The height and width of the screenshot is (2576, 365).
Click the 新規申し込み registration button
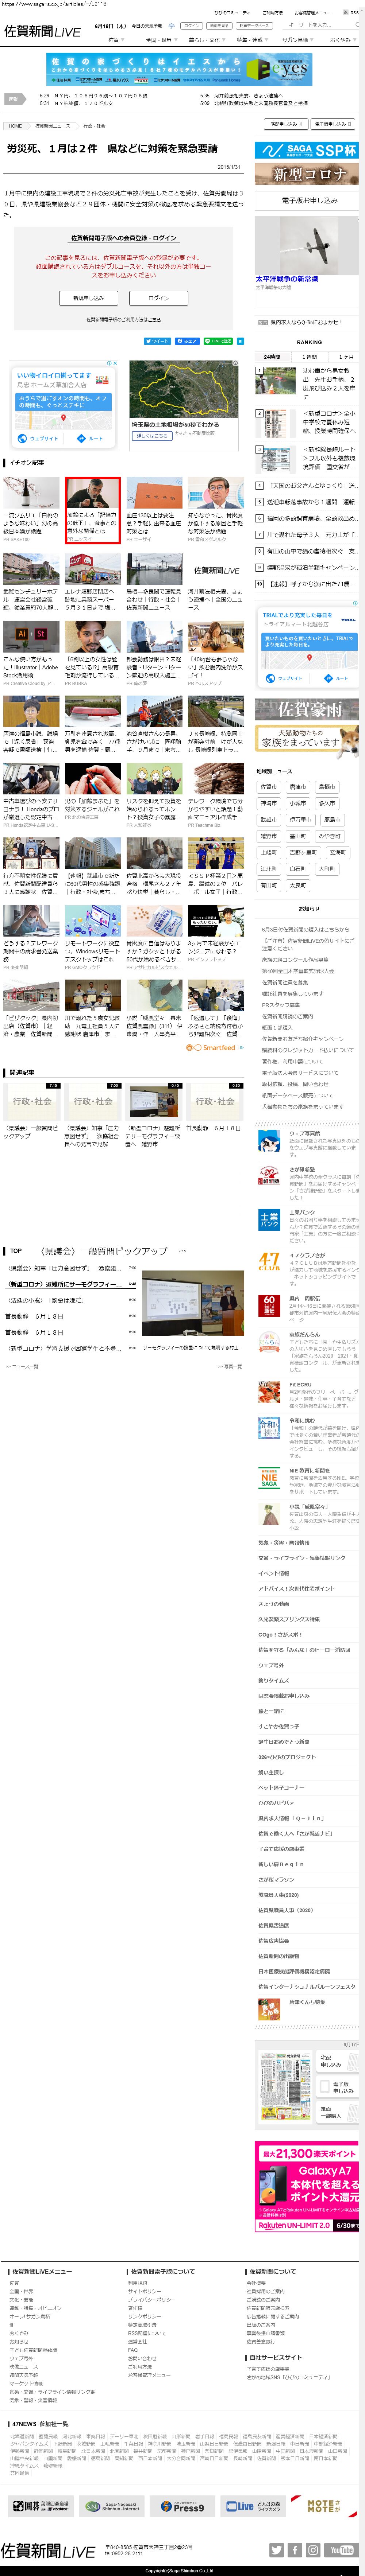pyautogui.click(x=88, y=298)
